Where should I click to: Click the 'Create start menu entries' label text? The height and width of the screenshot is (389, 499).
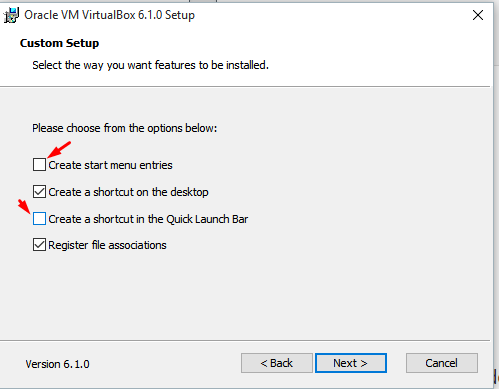110,165
